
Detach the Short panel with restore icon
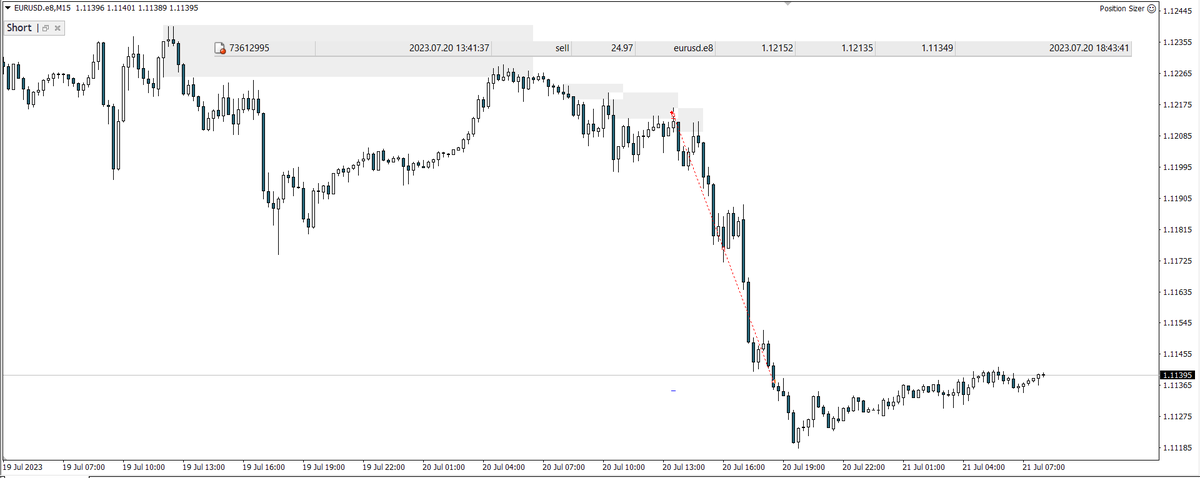coord(45,28)
